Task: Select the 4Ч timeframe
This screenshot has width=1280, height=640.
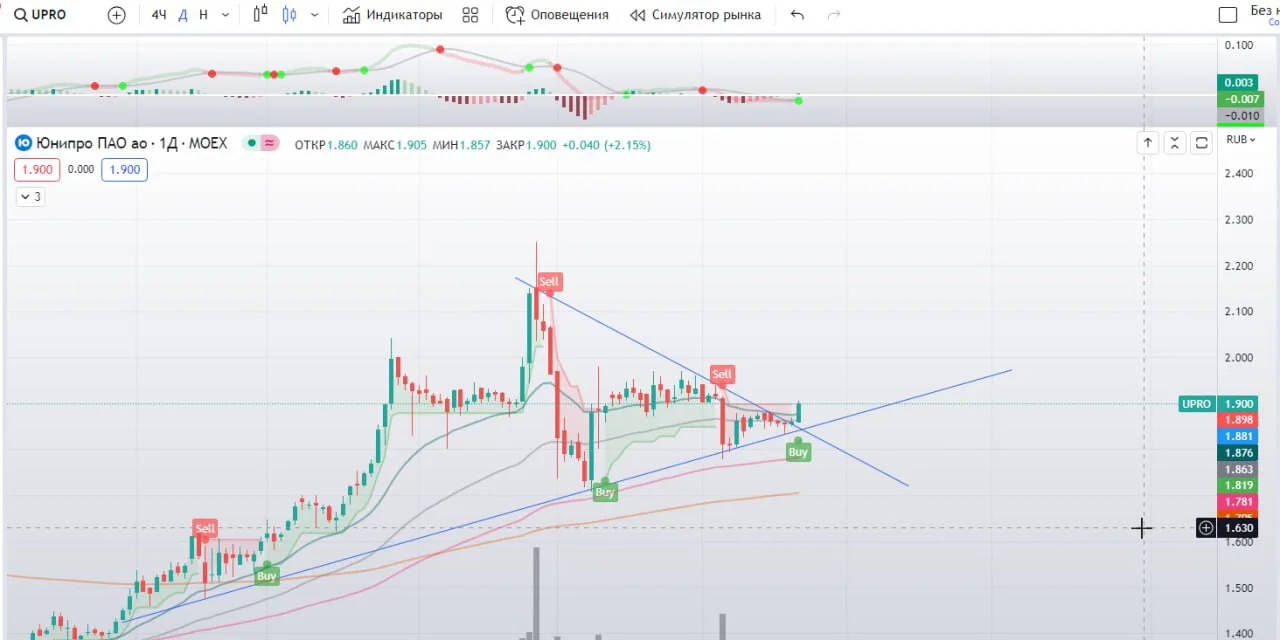Action: click(x=159, y=15)
